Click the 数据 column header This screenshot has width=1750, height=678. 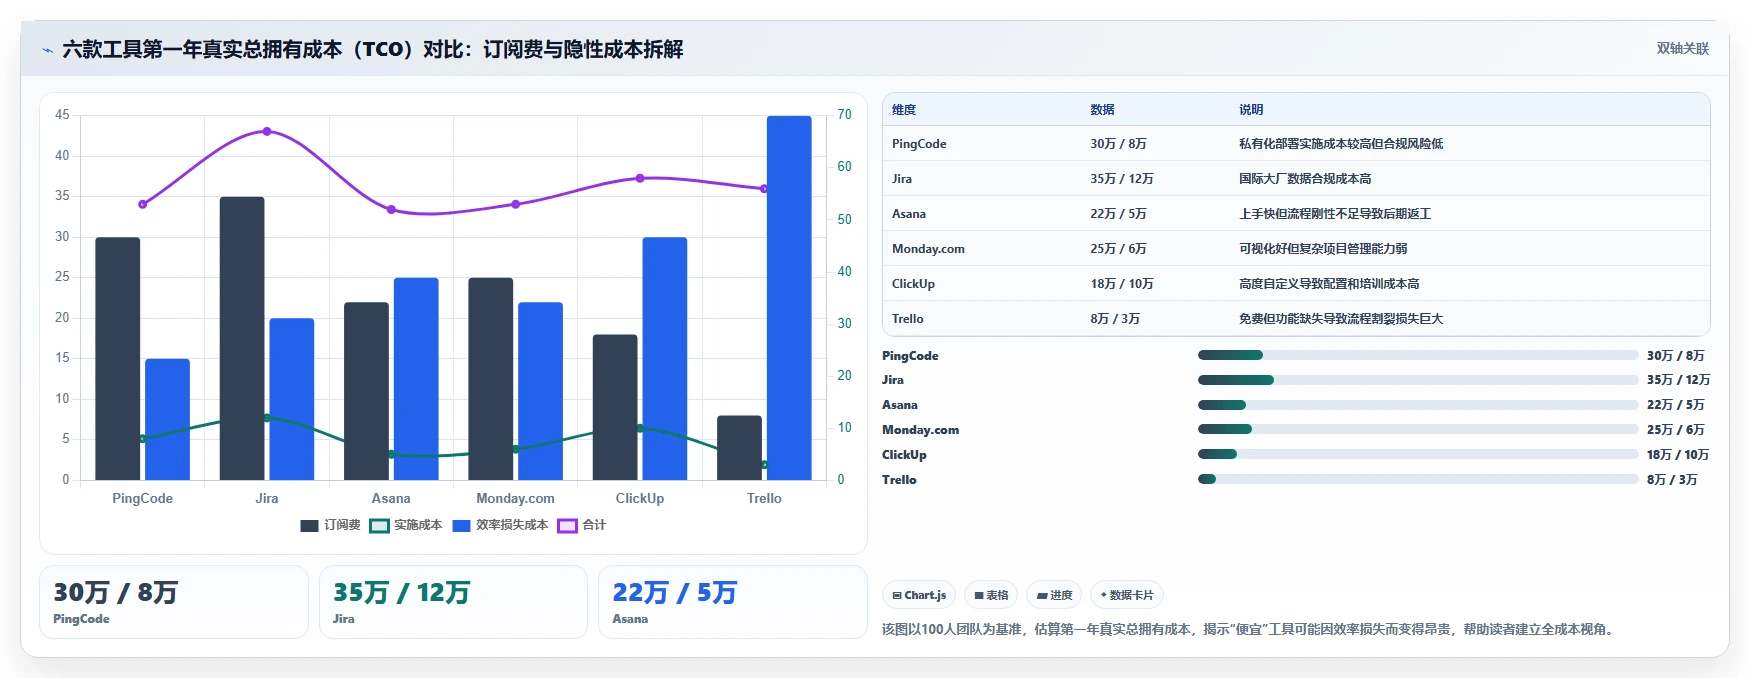tap(1102, 110)
